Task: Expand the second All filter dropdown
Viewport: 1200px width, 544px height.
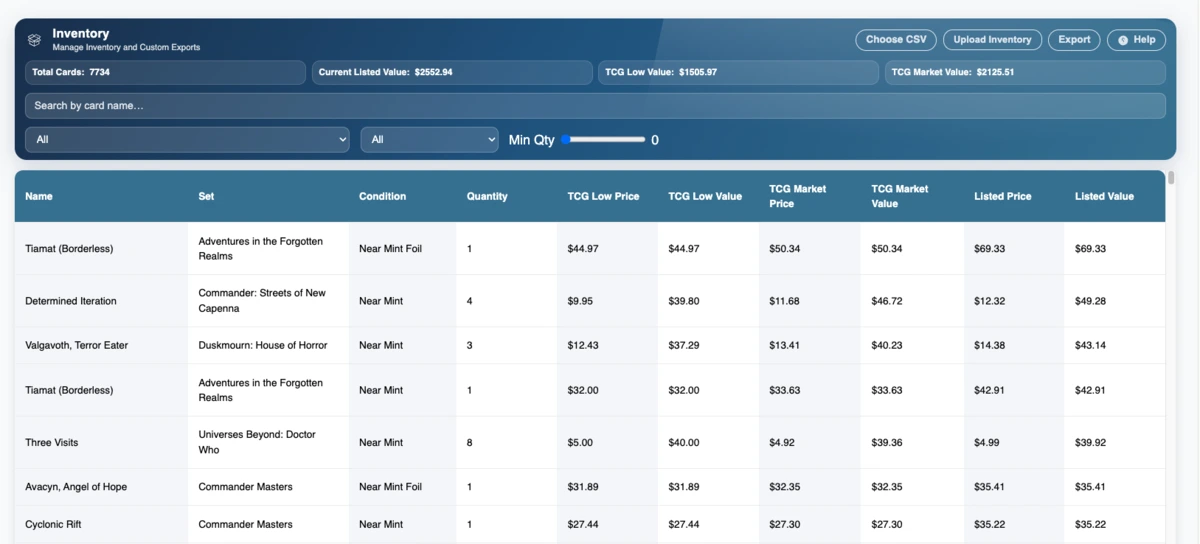Action: click(x=429, y=140)
